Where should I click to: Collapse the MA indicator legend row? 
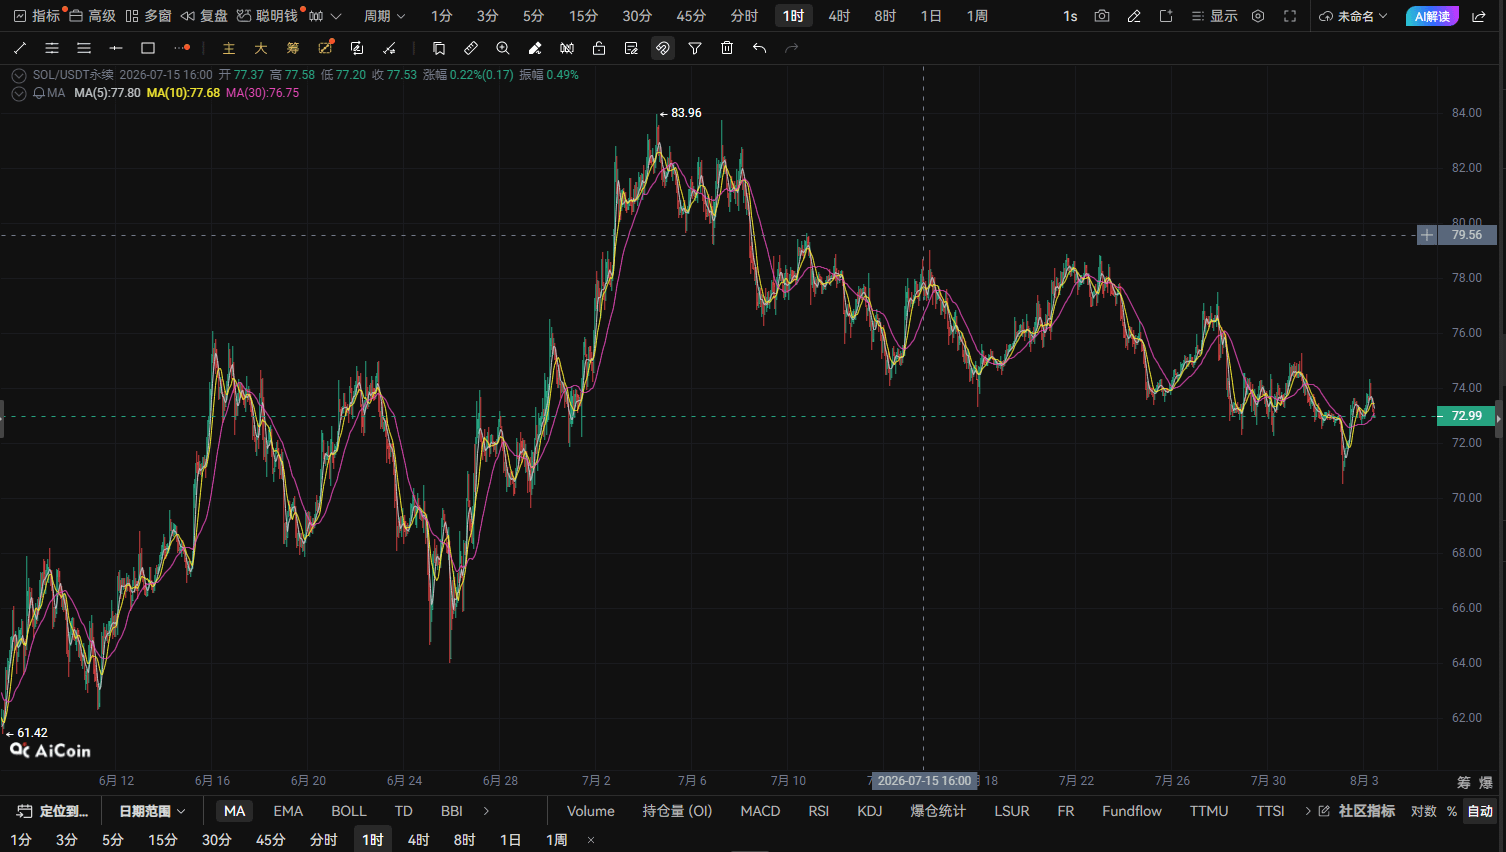(x=19, y=93)
